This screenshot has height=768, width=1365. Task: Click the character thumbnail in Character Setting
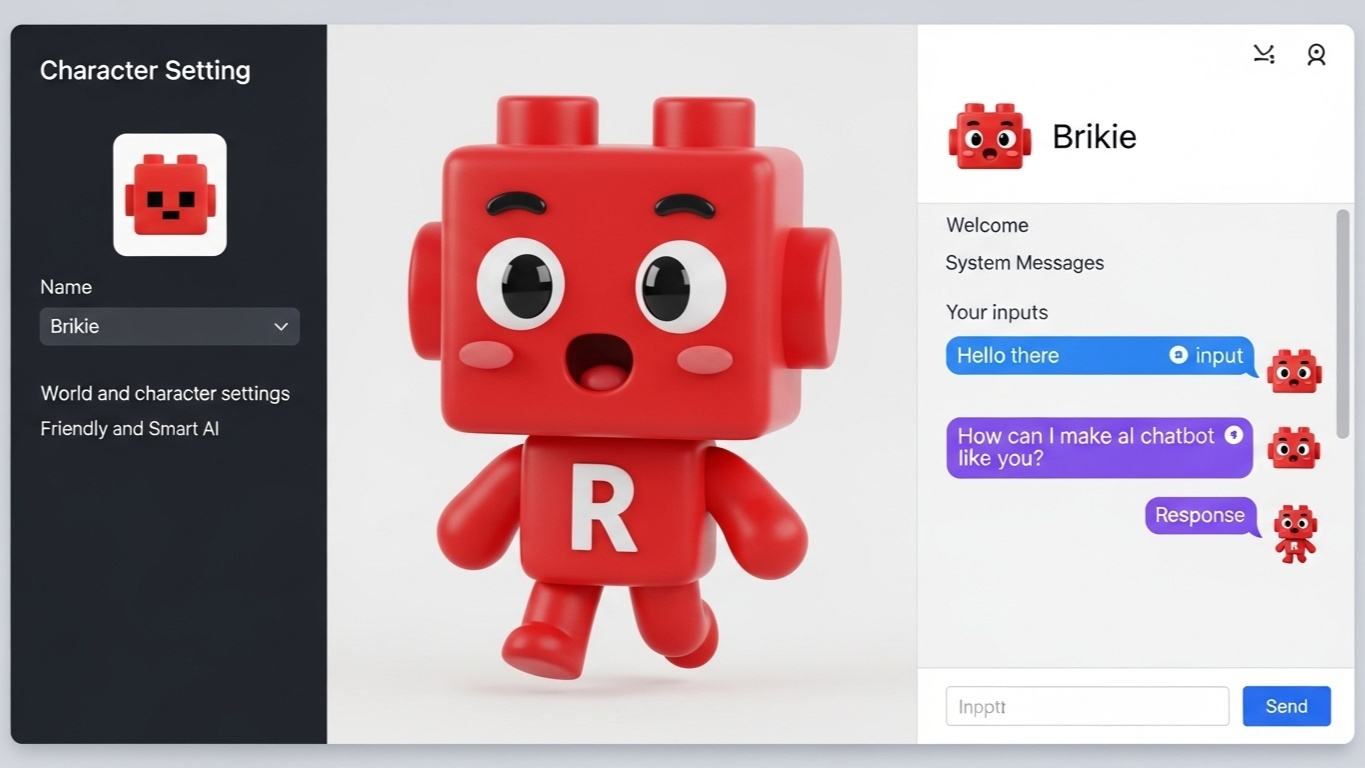(x=170, y=195)
